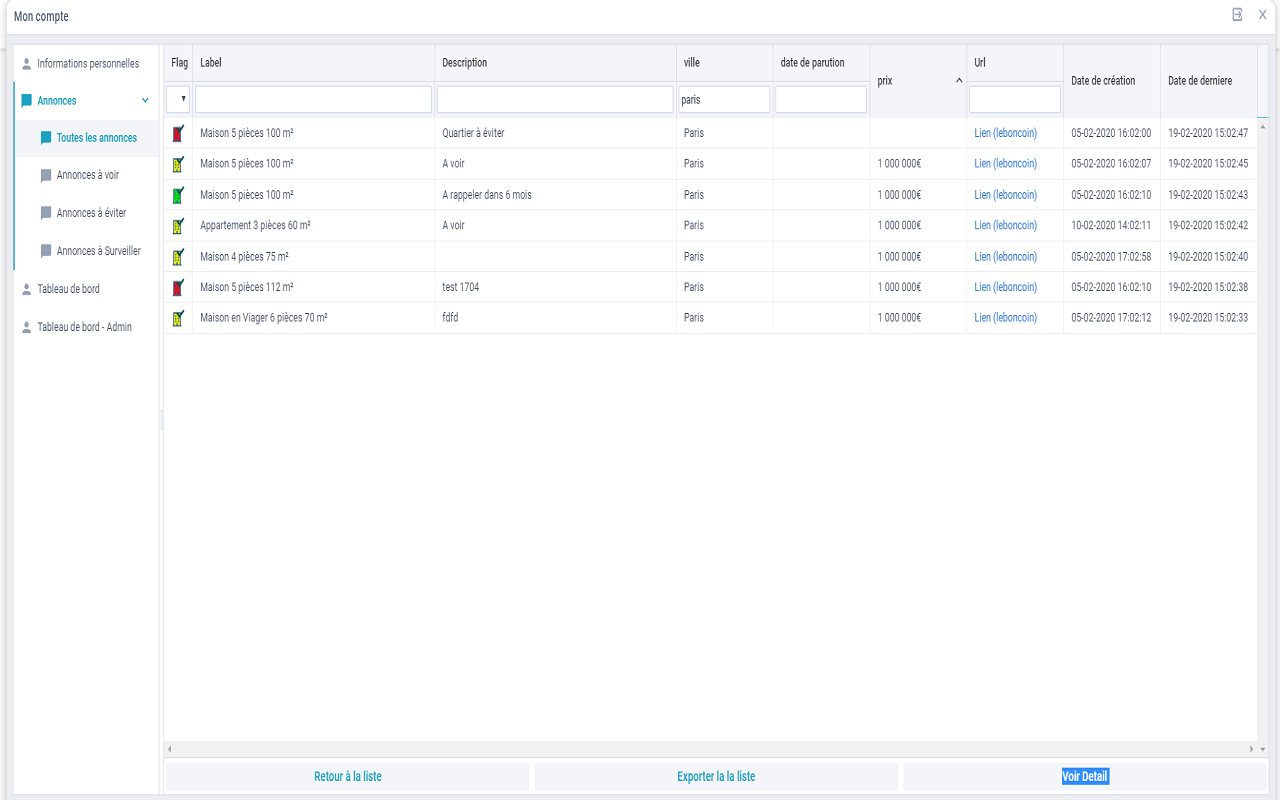Click the red flag icon for 'Quartier à éviter' row
Screen dimensions: 1280x800
coord(178,133)
